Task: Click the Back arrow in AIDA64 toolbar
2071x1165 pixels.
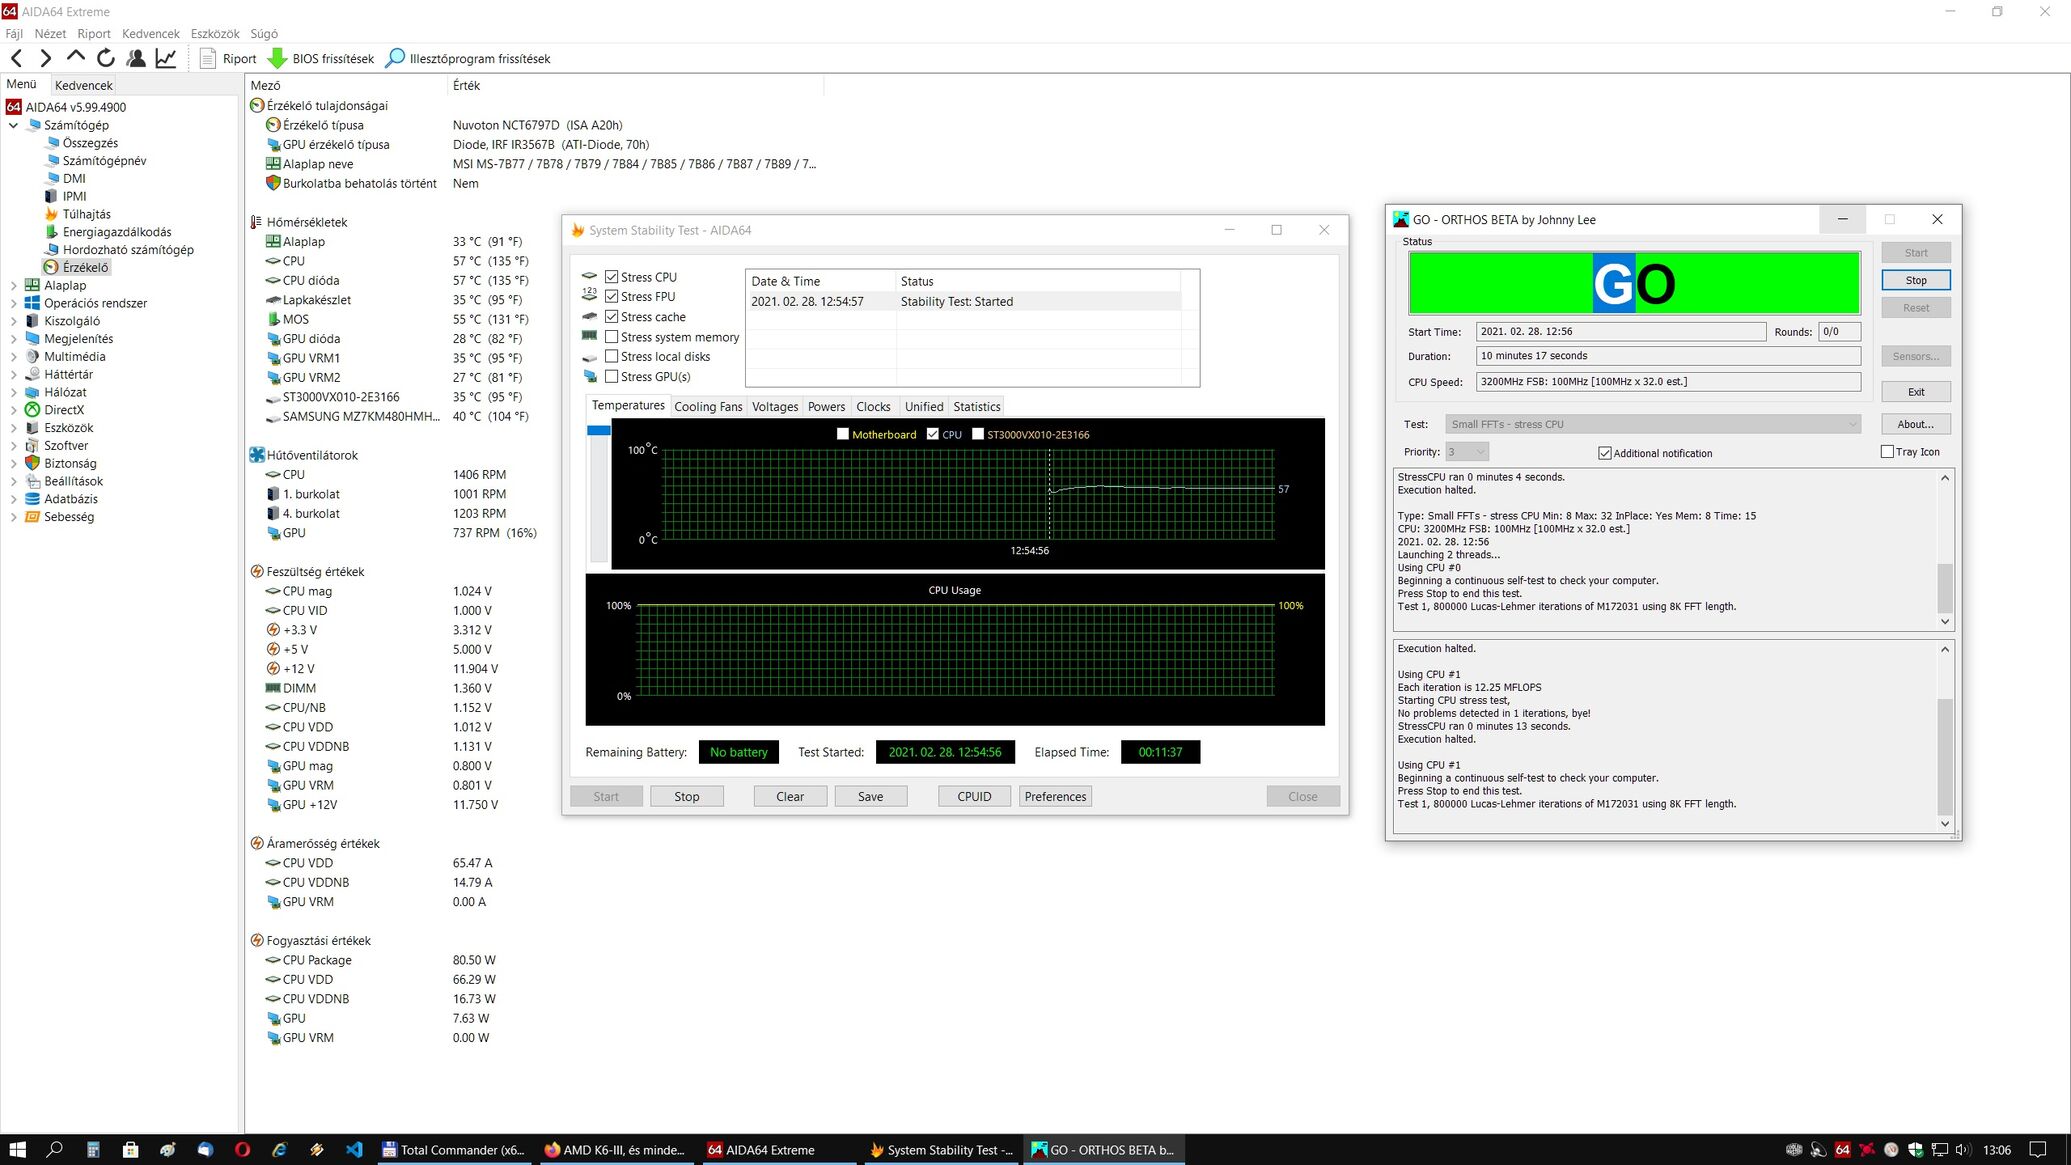Action: pyautogui.click(x=17, y=58)
